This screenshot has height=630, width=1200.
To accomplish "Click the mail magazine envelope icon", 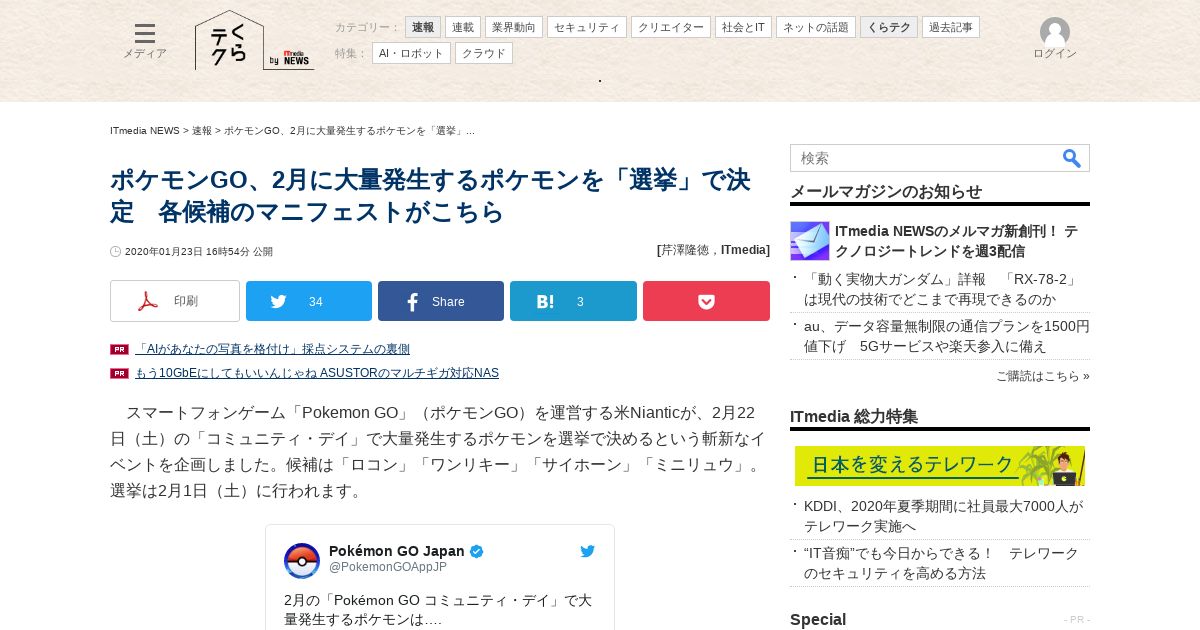I will 810,241.
